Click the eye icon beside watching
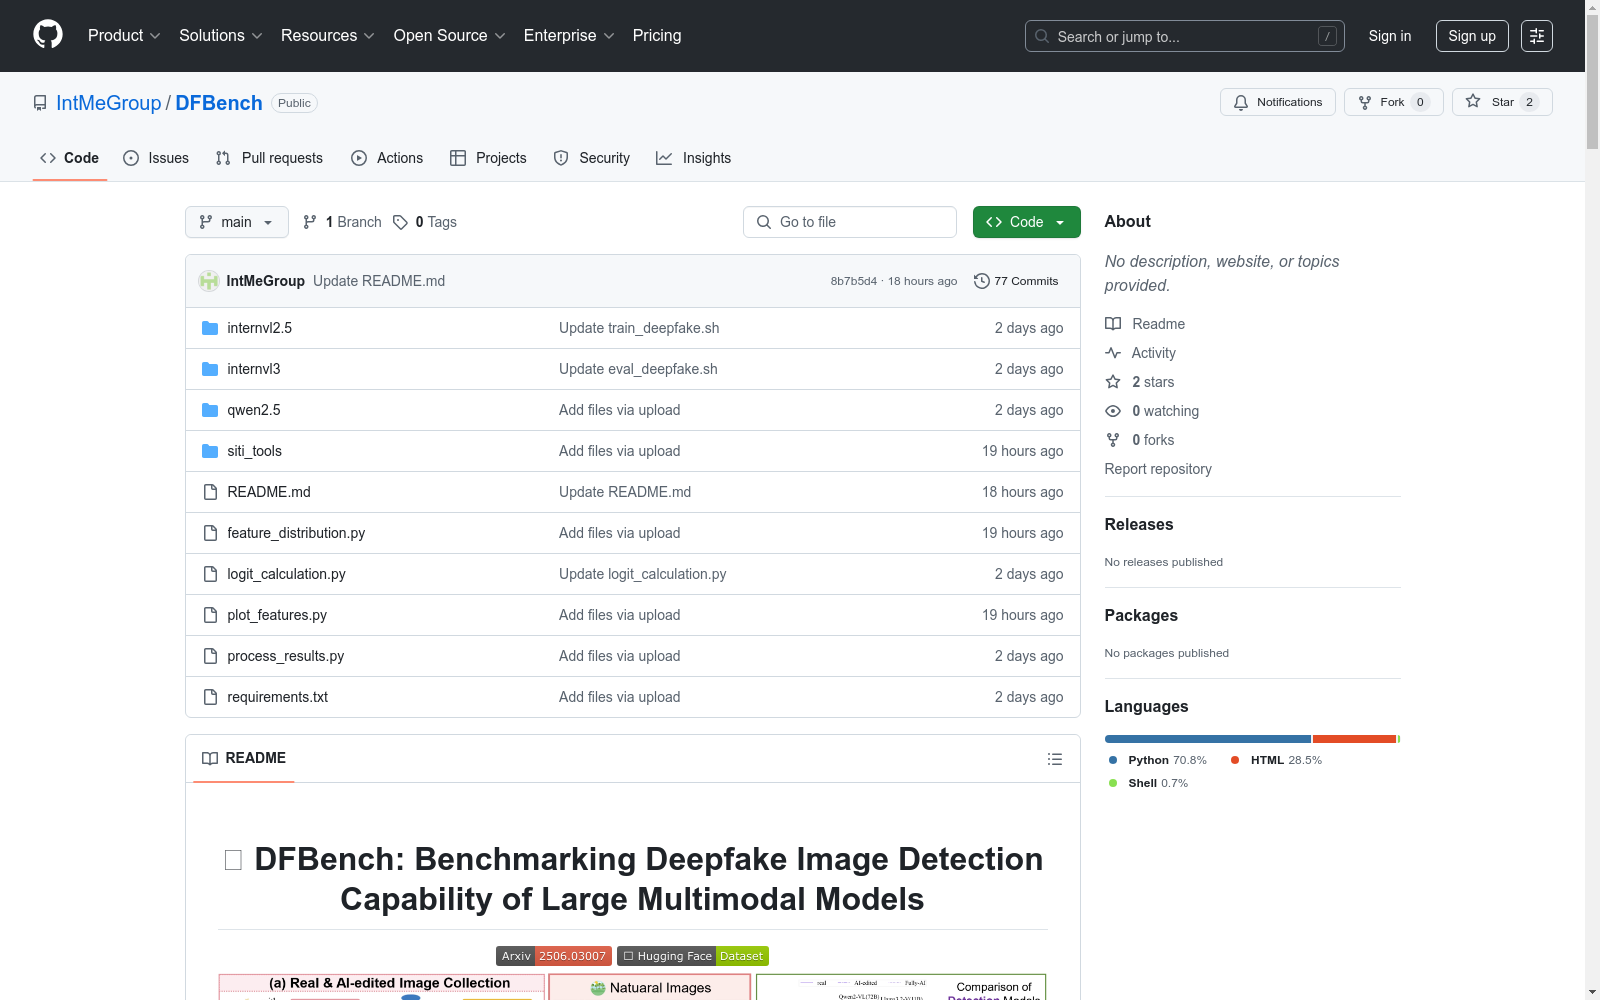Viewport: 1600px width, 1000px height. click(1113, 411)
